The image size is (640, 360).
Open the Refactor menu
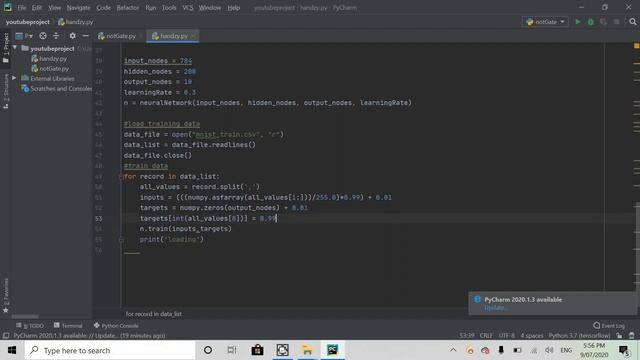point(128,8)
